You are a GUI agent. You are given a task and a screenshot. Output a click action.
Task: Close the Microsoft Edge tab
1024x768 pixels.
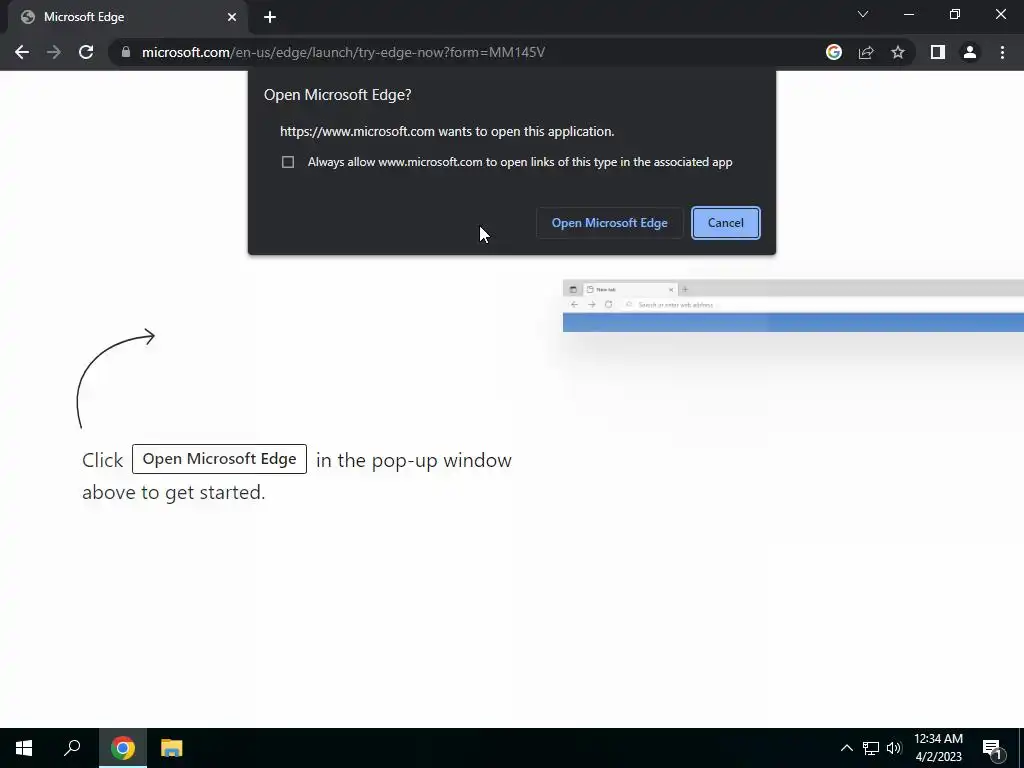[x=232, y=17]
